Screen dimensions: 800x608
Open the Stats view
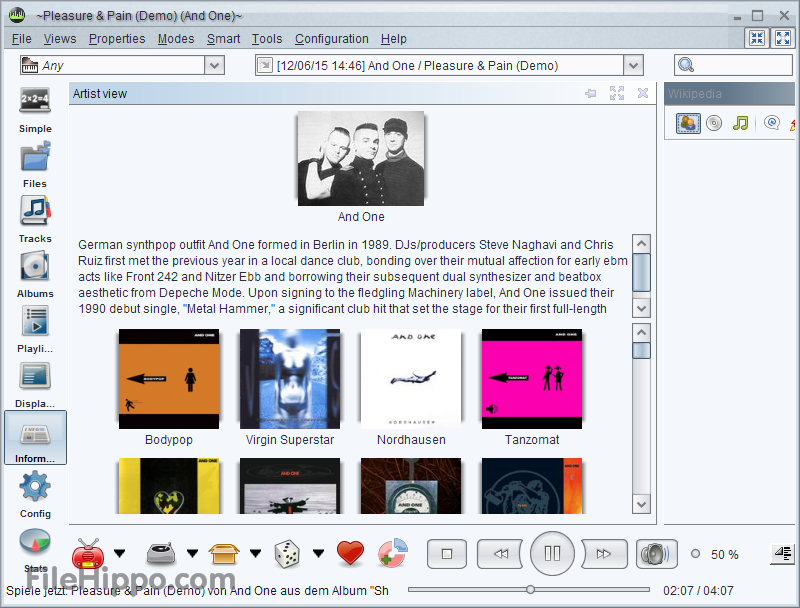click(x=35, y=550)
